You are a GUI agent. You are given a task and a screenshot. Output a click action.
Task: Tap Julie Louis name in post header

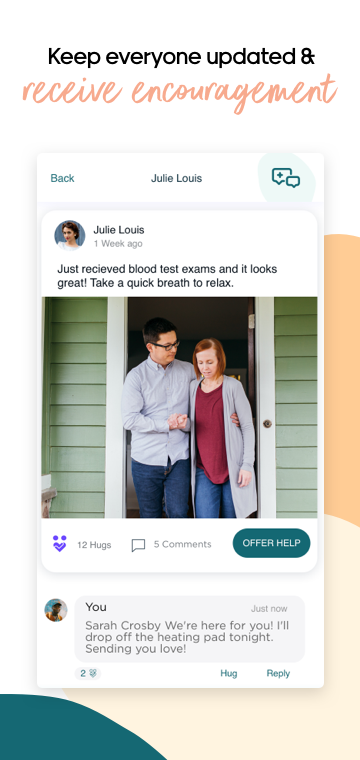click(x=119, y=230)
